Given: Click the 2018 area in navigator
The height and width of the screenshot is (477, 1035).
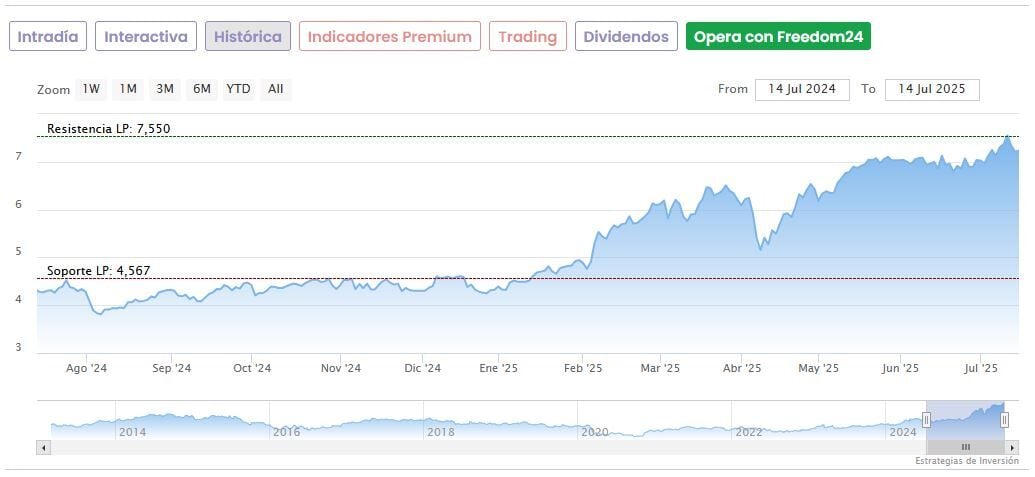Looking at the screenshot, I should point(440,425).
